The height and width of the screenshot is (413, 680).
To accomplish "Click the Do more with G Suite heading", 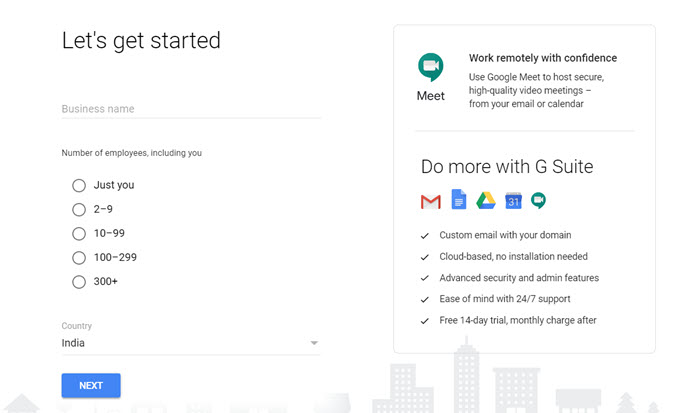I will point(507,167).
